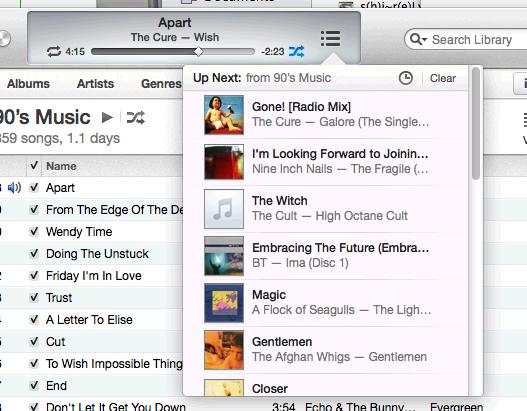Image resolution: width=527 pixels, height=411 pixels.
Task: Click the Gone! [Radio Mix] album artwork
Action: (224, 115)
